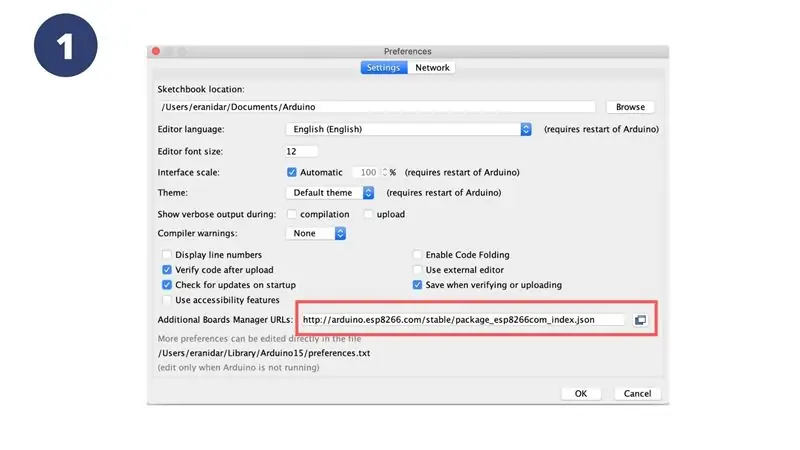800x450 pixels.
Task: Enable Use accessibility features
Action: coord(166,300)
